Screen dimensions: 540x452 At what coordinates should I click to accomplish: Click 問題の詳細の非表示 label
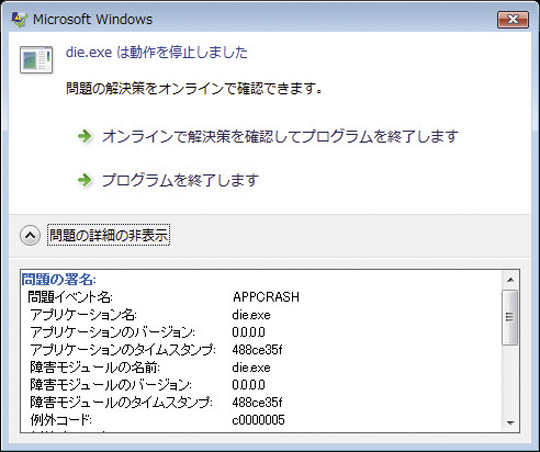click(108, 236)
